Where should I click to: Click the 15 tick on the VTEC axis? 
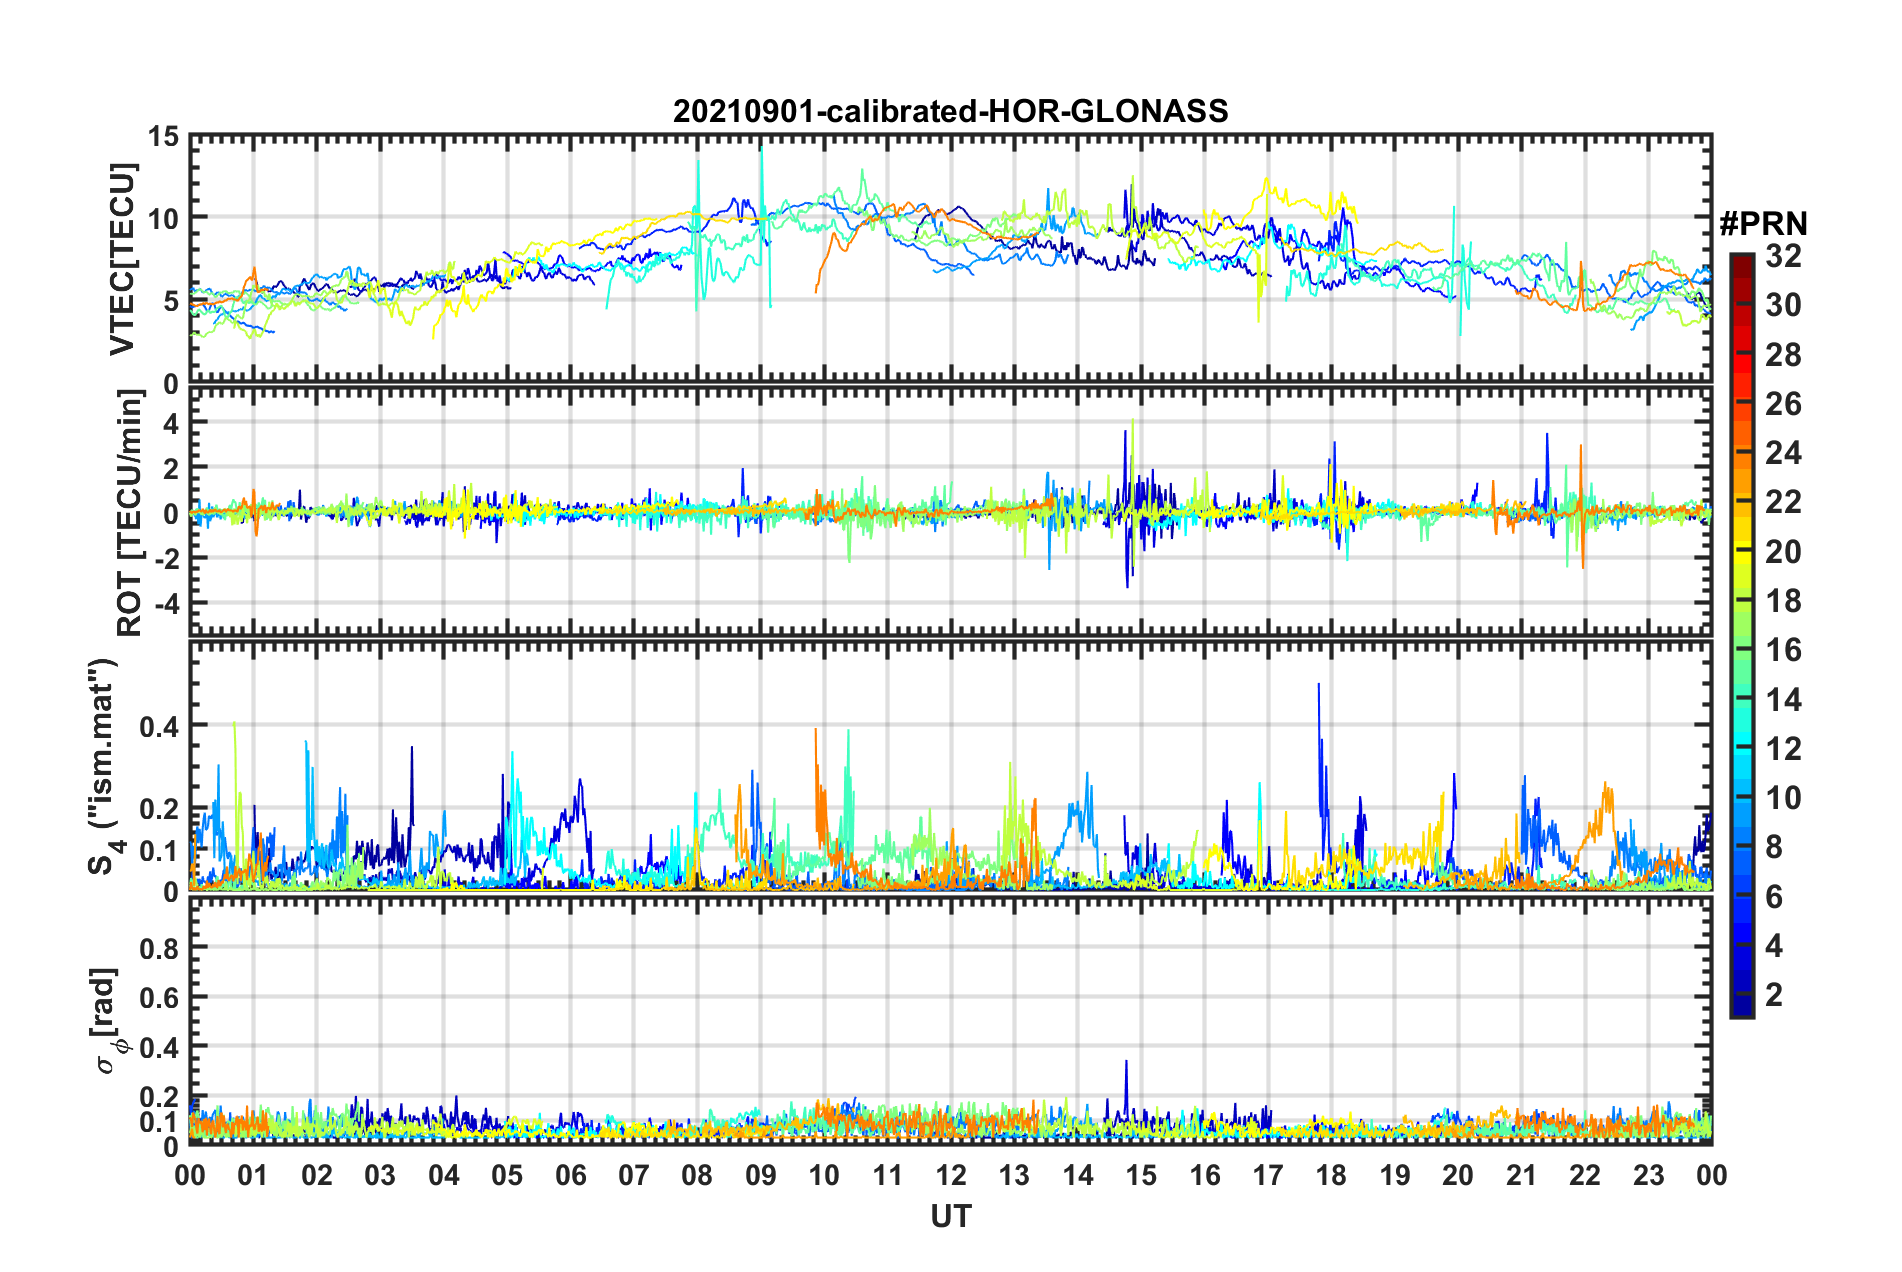click(164, 137)
